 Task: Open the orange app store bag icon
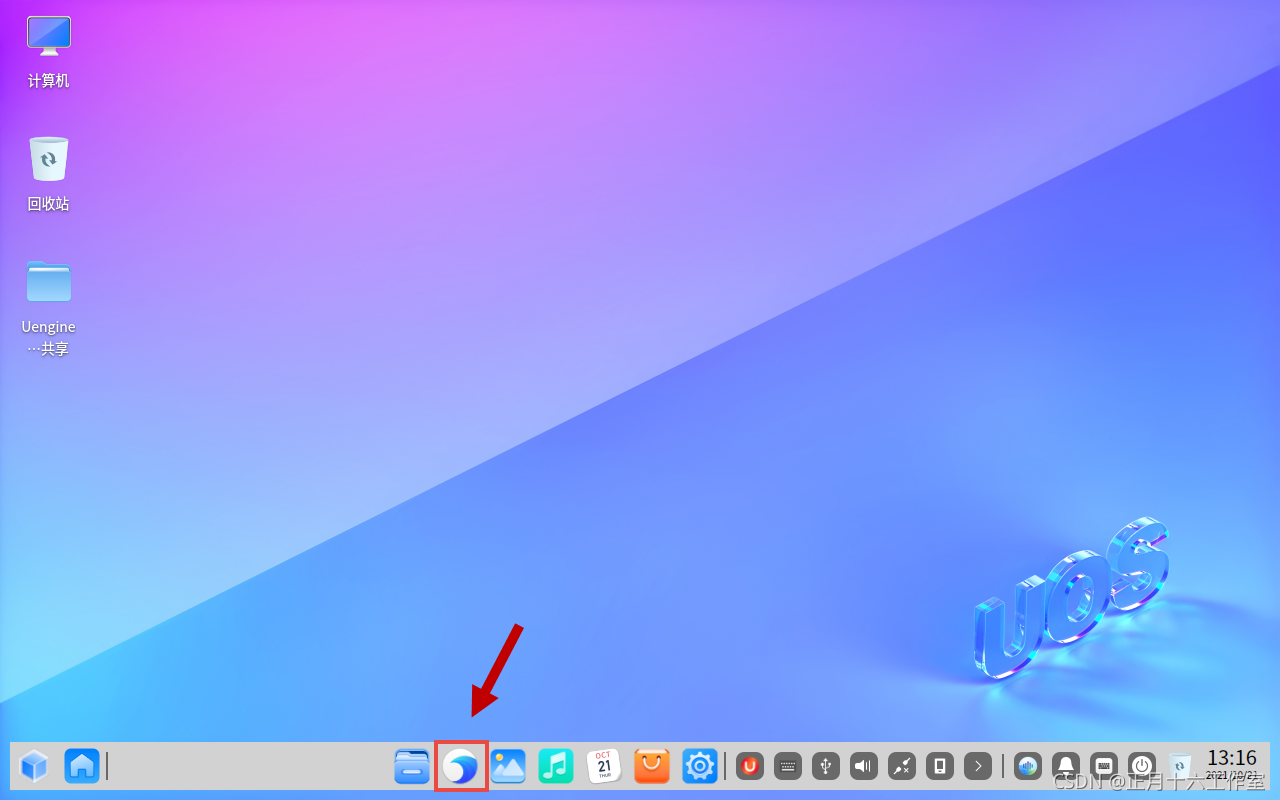[x=652, y=767]
